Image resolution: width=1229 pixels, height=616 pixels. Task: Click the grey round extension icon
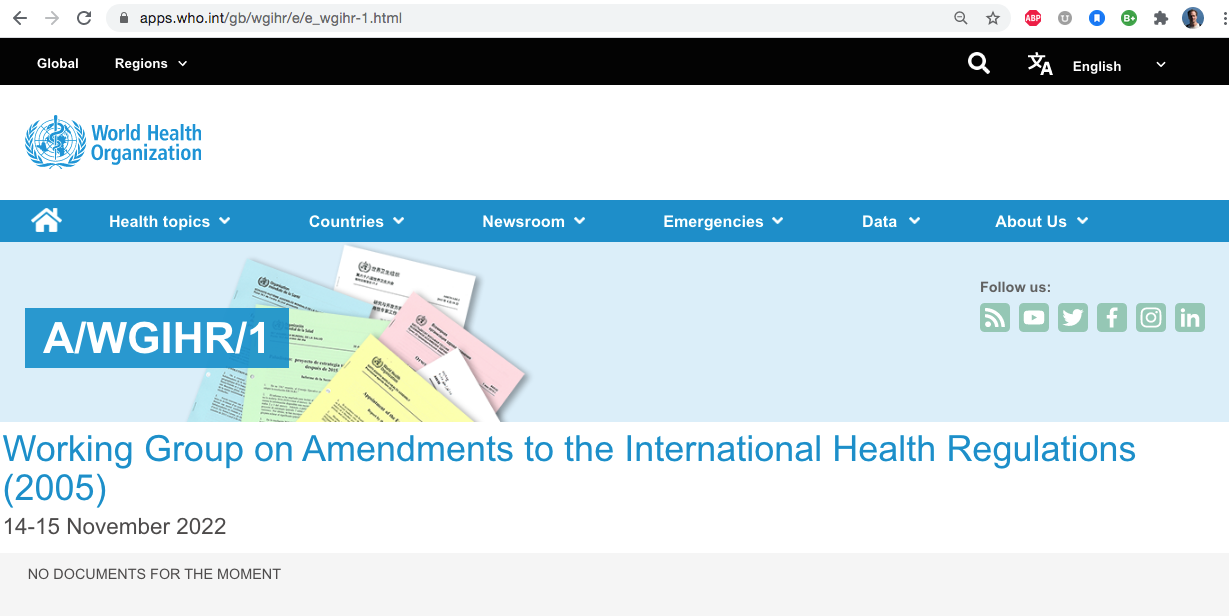pos(1065,18)
